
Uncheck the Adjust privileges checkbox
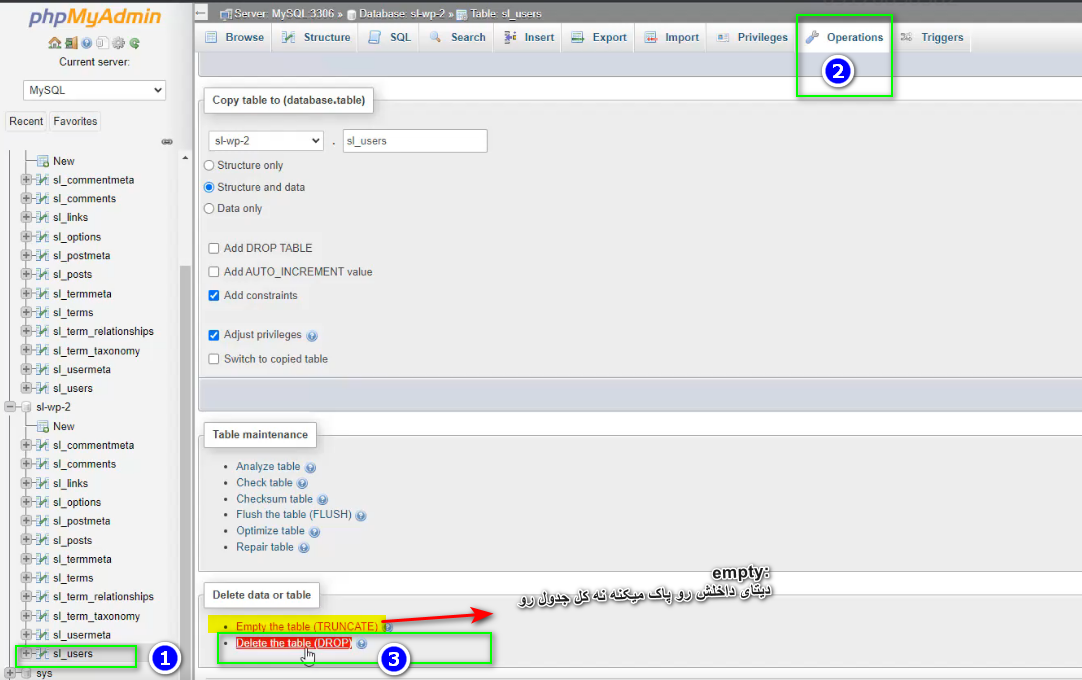(214, 335)
